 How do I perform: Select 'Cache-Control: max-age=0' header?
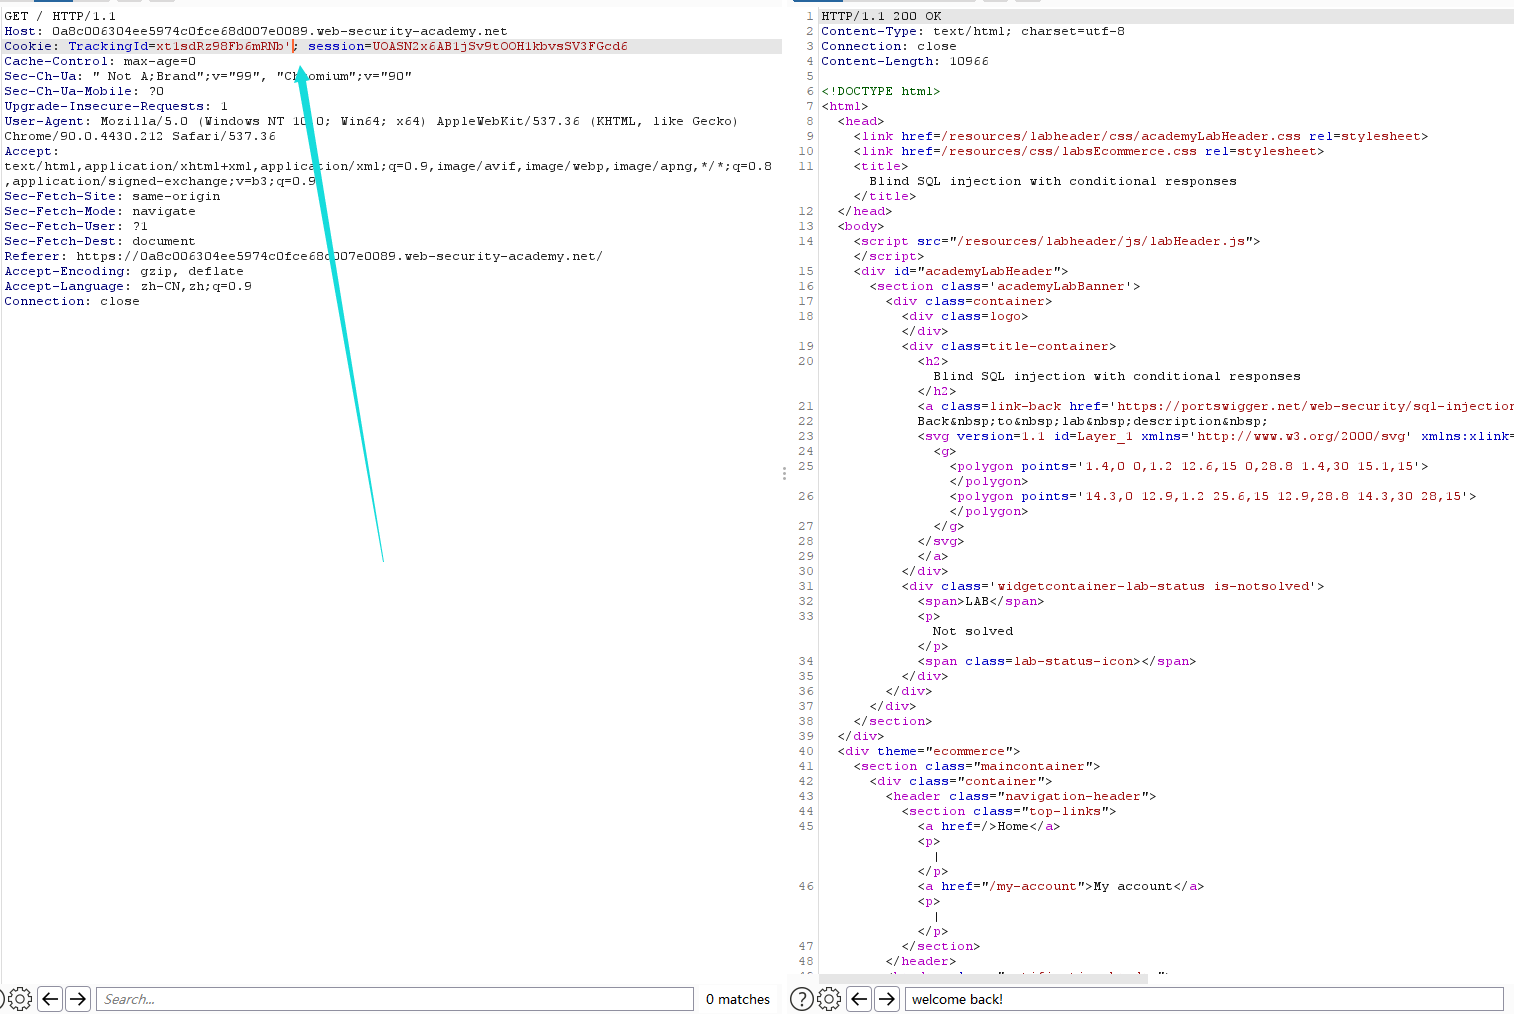point(100,61)
